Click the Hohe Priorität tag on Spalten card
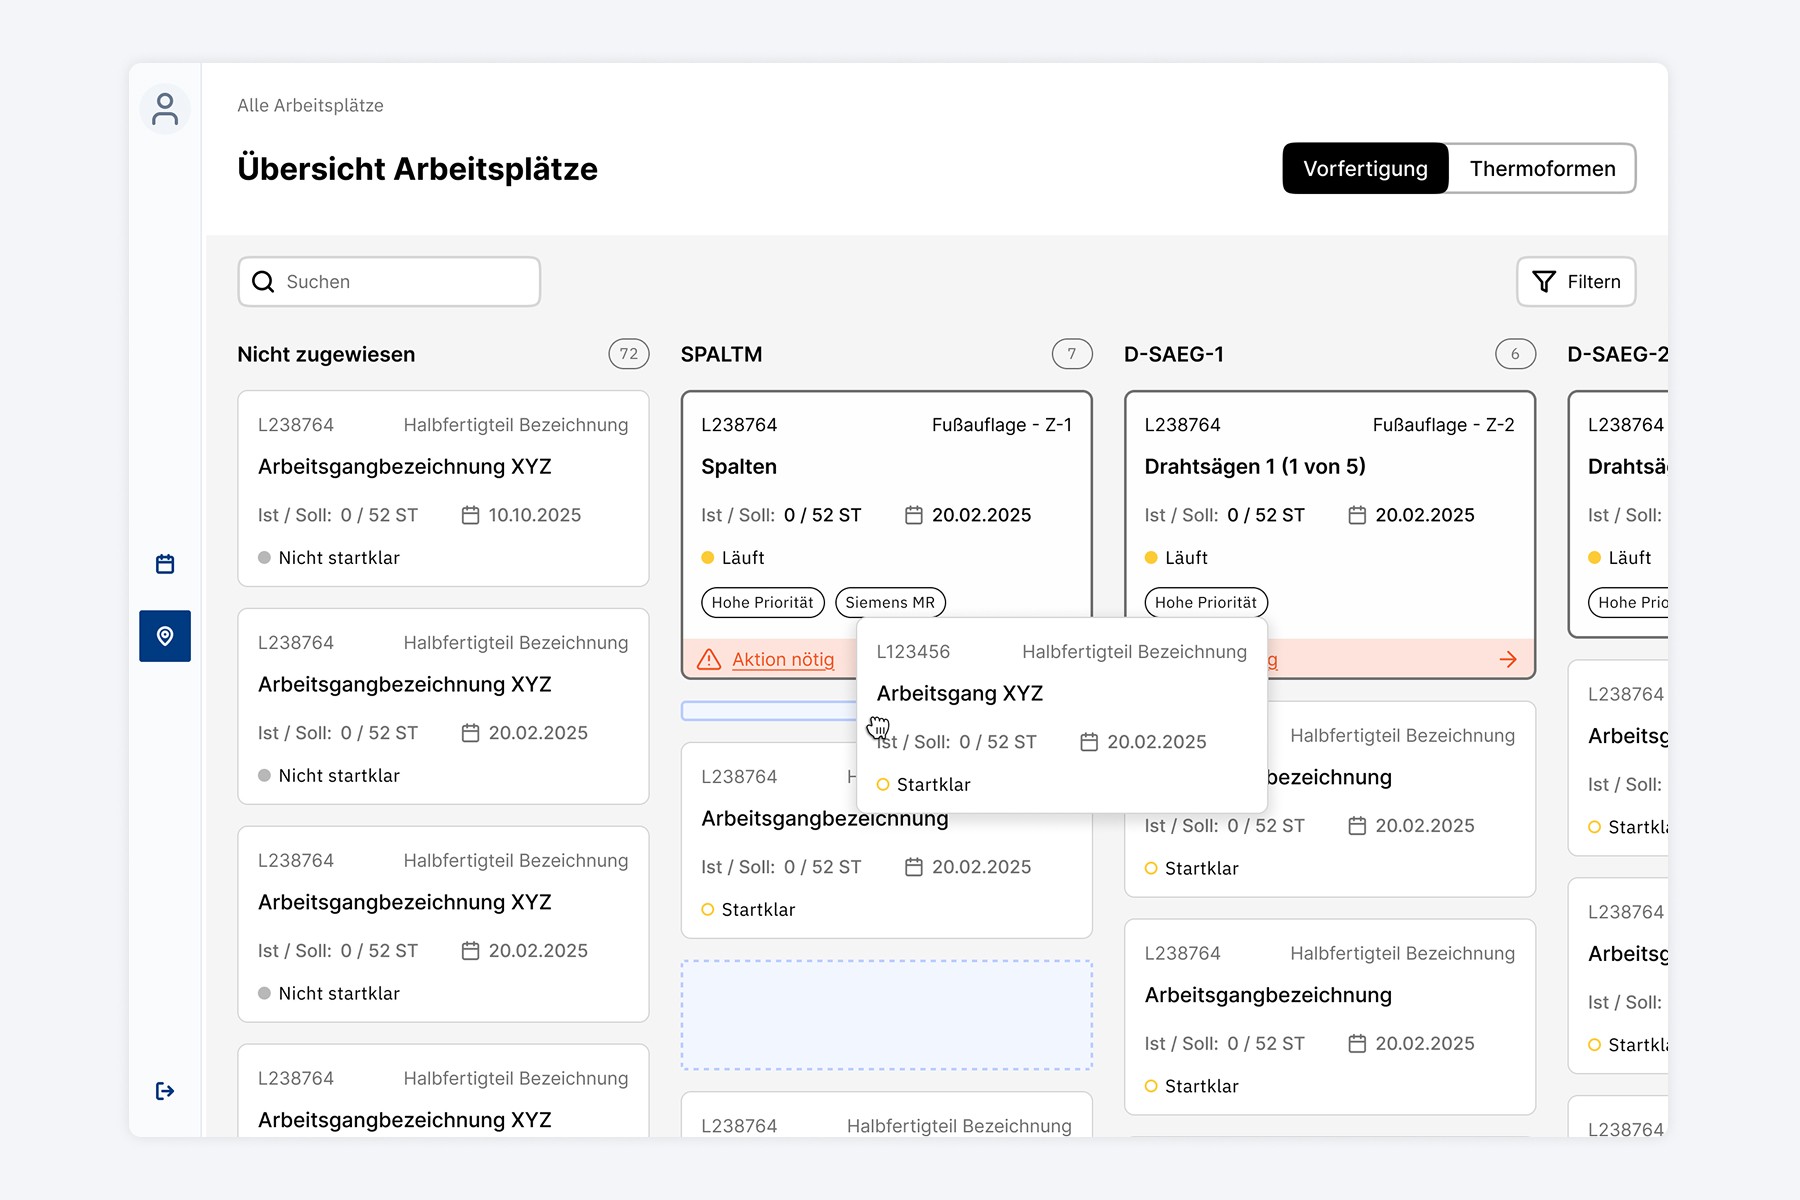The image size is (1800, 1200). [762, 602]
